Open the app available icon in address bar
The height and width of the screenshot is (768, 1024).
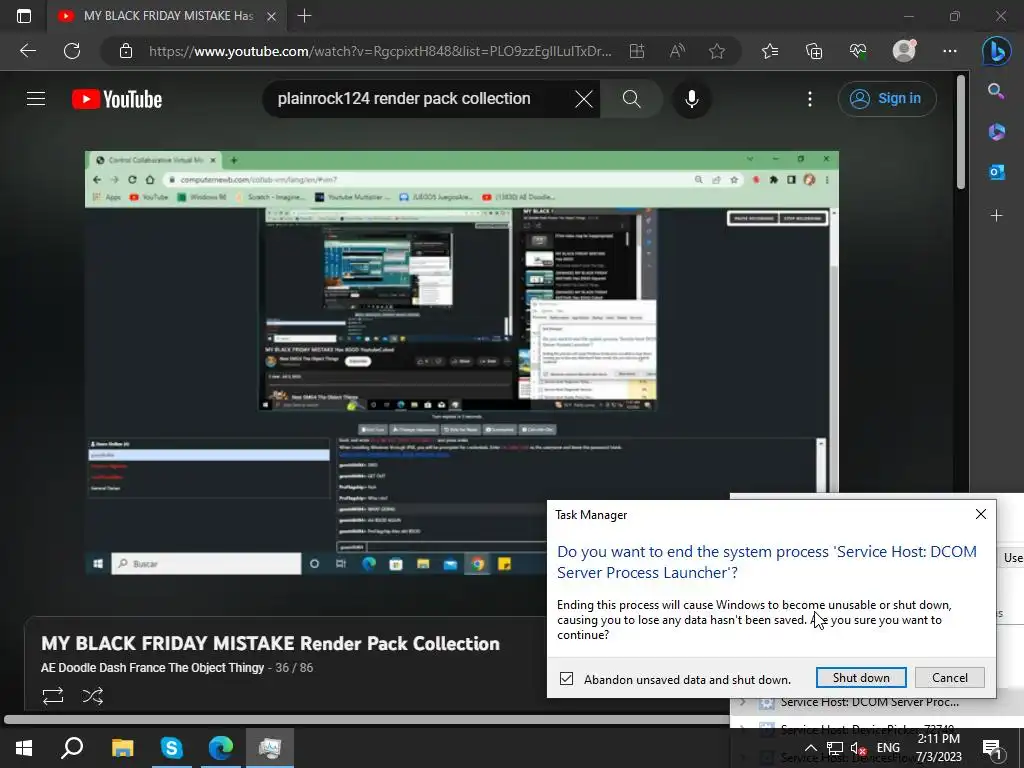[637, 51]
